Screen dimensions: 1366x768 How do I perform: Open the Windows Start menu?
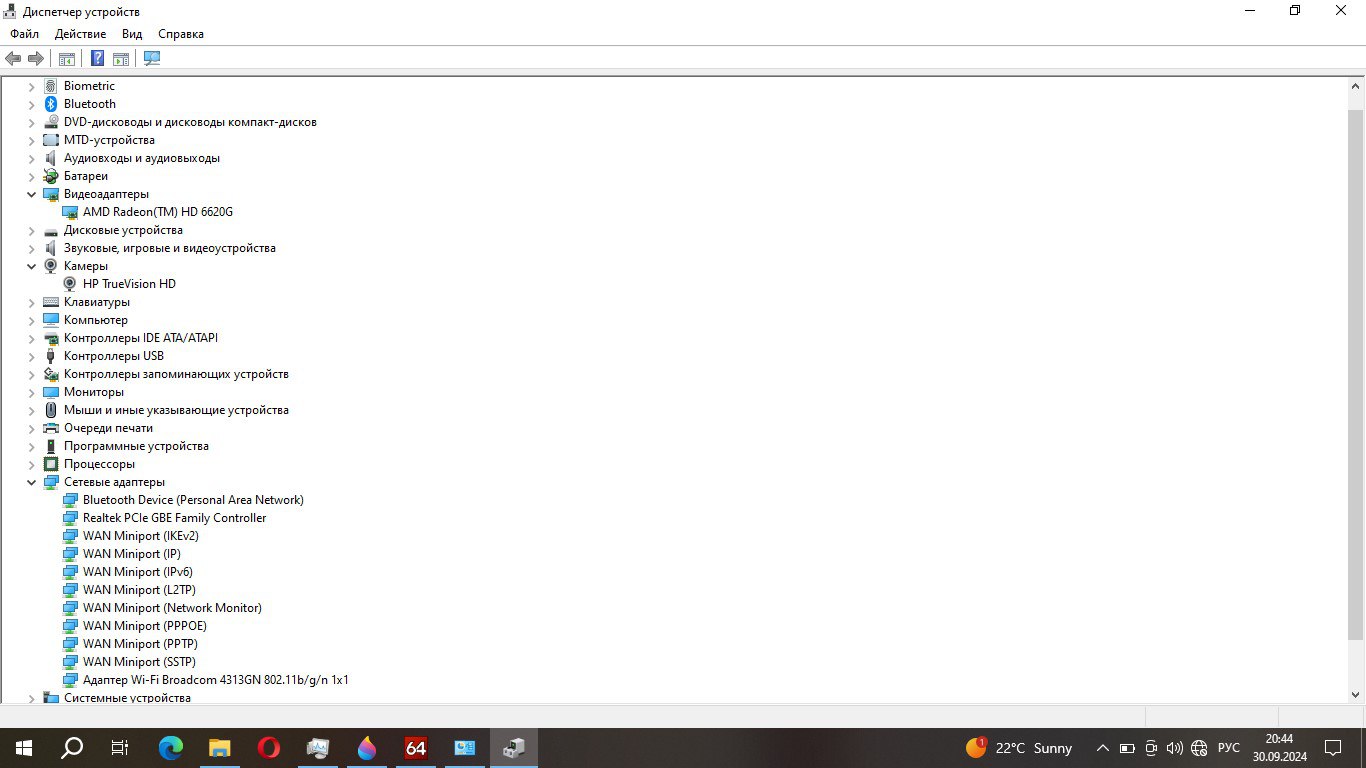click(x=24, y=748)
